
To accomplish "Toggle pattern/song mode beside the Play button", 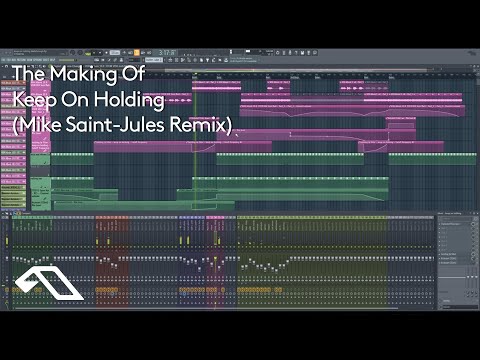I will (x=88, y=53).
